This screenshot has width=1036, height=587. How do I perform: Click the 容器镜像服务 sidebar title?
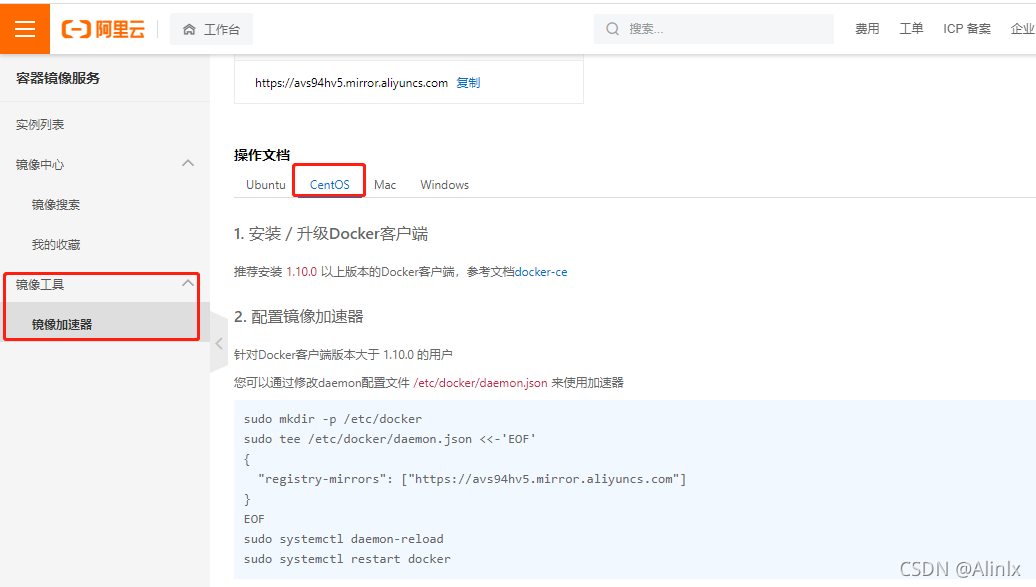[x=58, y=78]
